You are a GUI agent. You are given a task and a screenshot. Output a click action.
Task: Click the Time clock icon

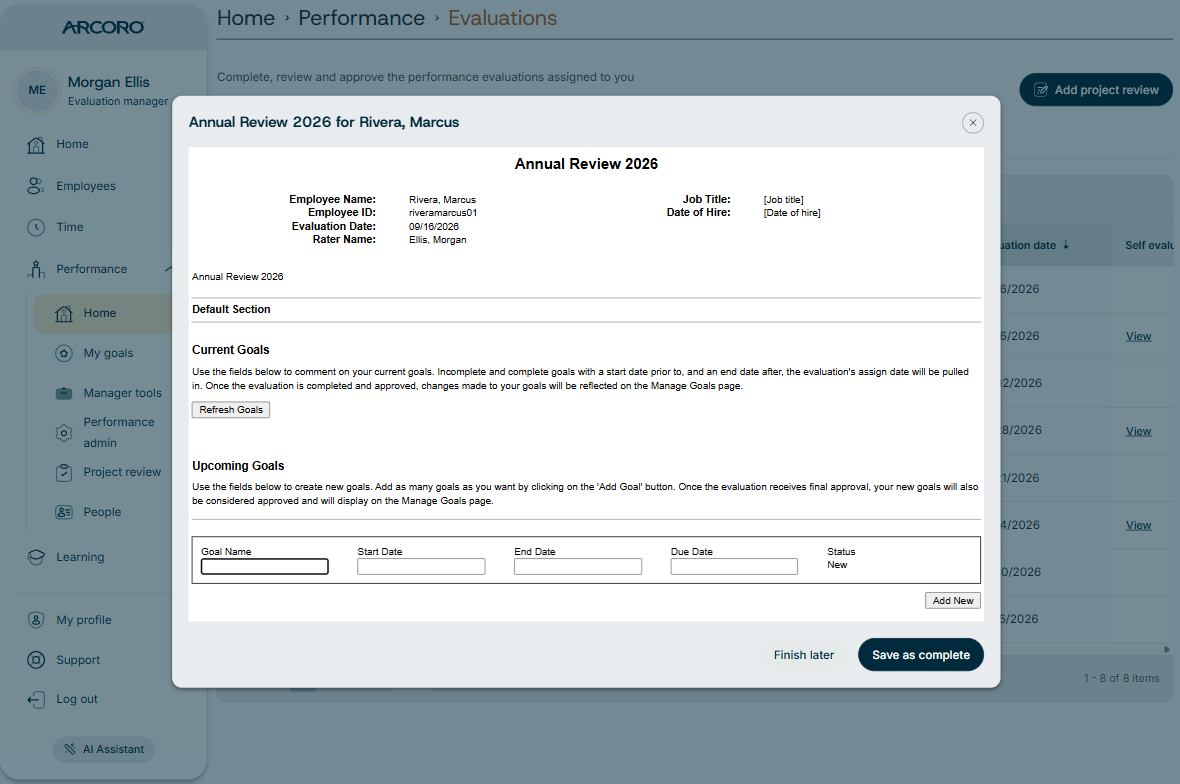(36, 227)
